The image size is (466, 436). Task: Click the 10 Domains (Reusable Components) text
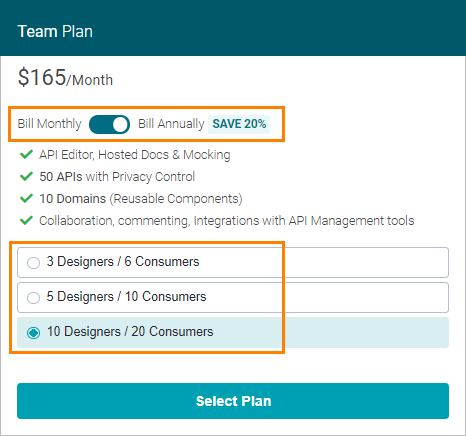pos(141,199)
